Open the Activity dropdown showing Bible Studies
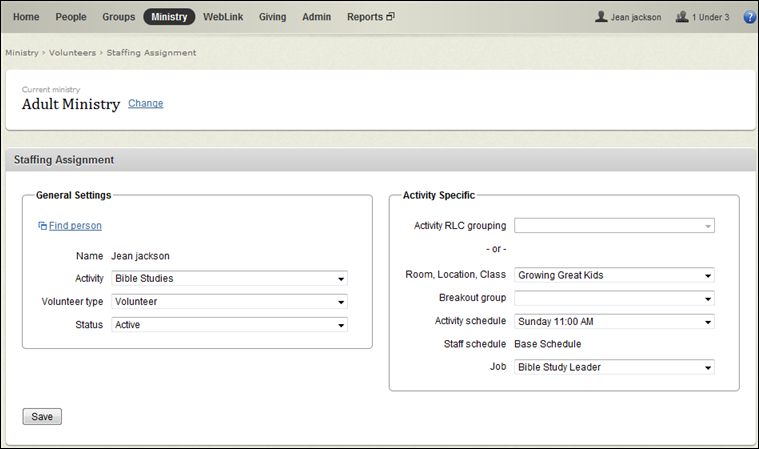 tap(229, 279)
